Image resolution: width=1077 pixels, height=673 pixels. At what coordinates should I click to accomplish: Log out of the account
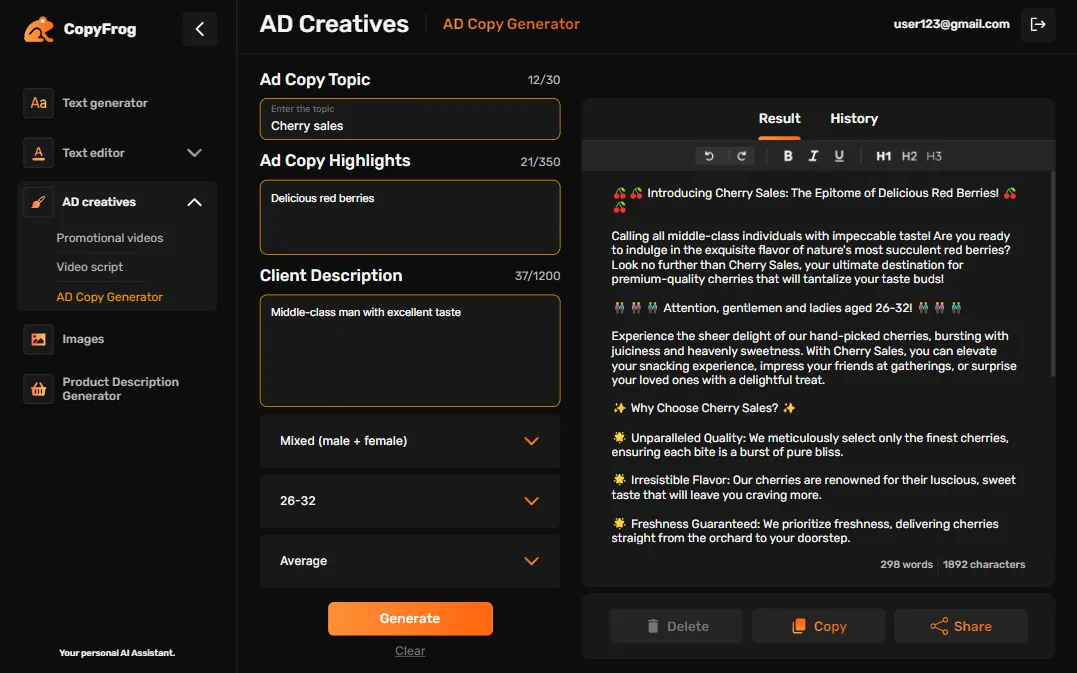(x=1038, y=24)
